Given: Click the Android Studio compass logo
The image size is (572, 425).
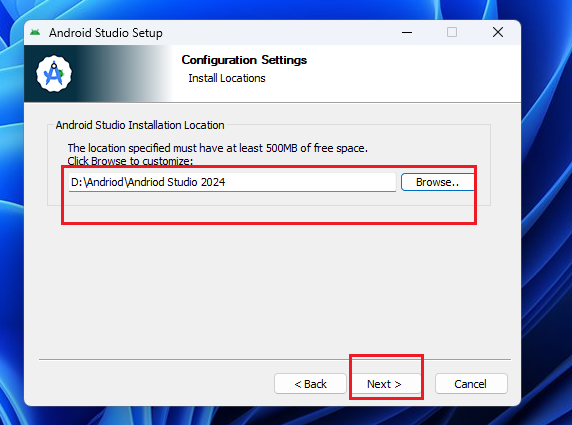Looking at the screenshot, I should pos(54,74).
